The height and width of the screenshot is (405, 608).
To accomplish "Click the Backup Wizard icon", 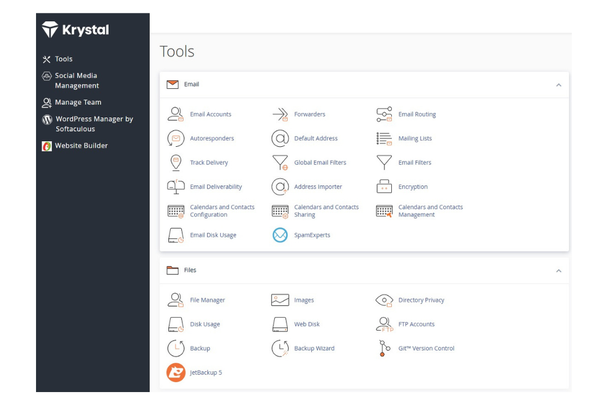I will coord(280,348).
